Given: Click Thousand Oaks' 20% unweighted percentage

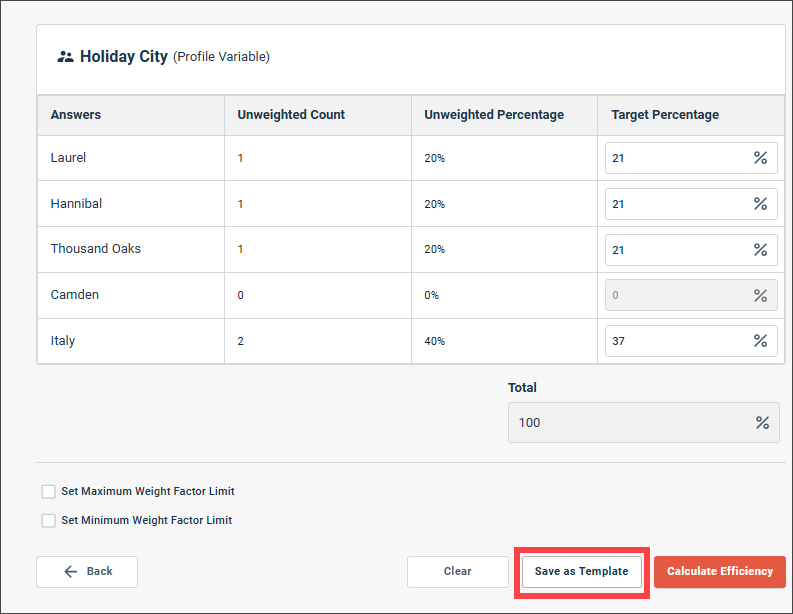Looking at the screenshot, I should pos(434,249).
